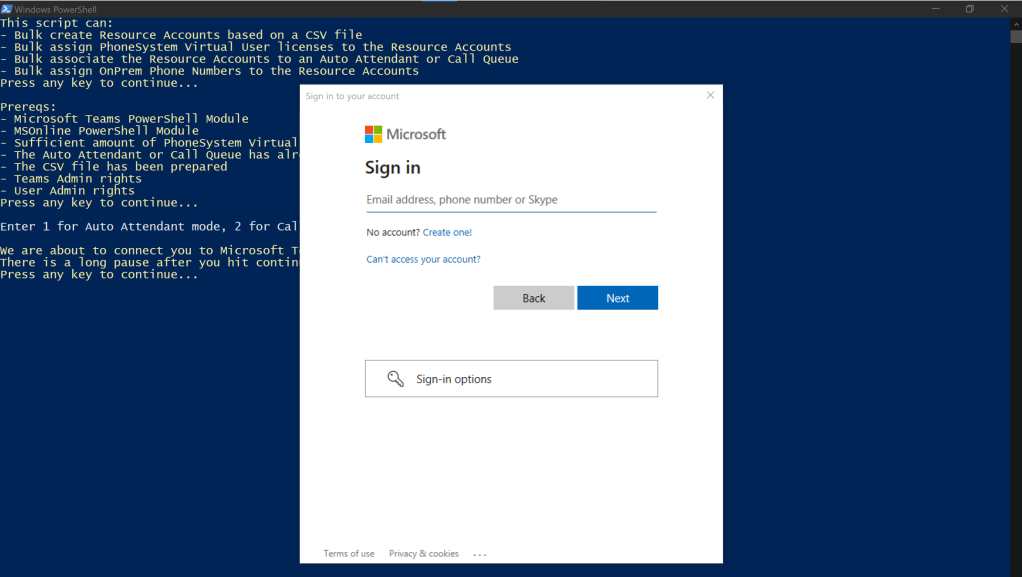Viewport: 1022px width, 577px height.
Task: Minimize the Windows PowerShell window
Action: [x=934, y=9]
